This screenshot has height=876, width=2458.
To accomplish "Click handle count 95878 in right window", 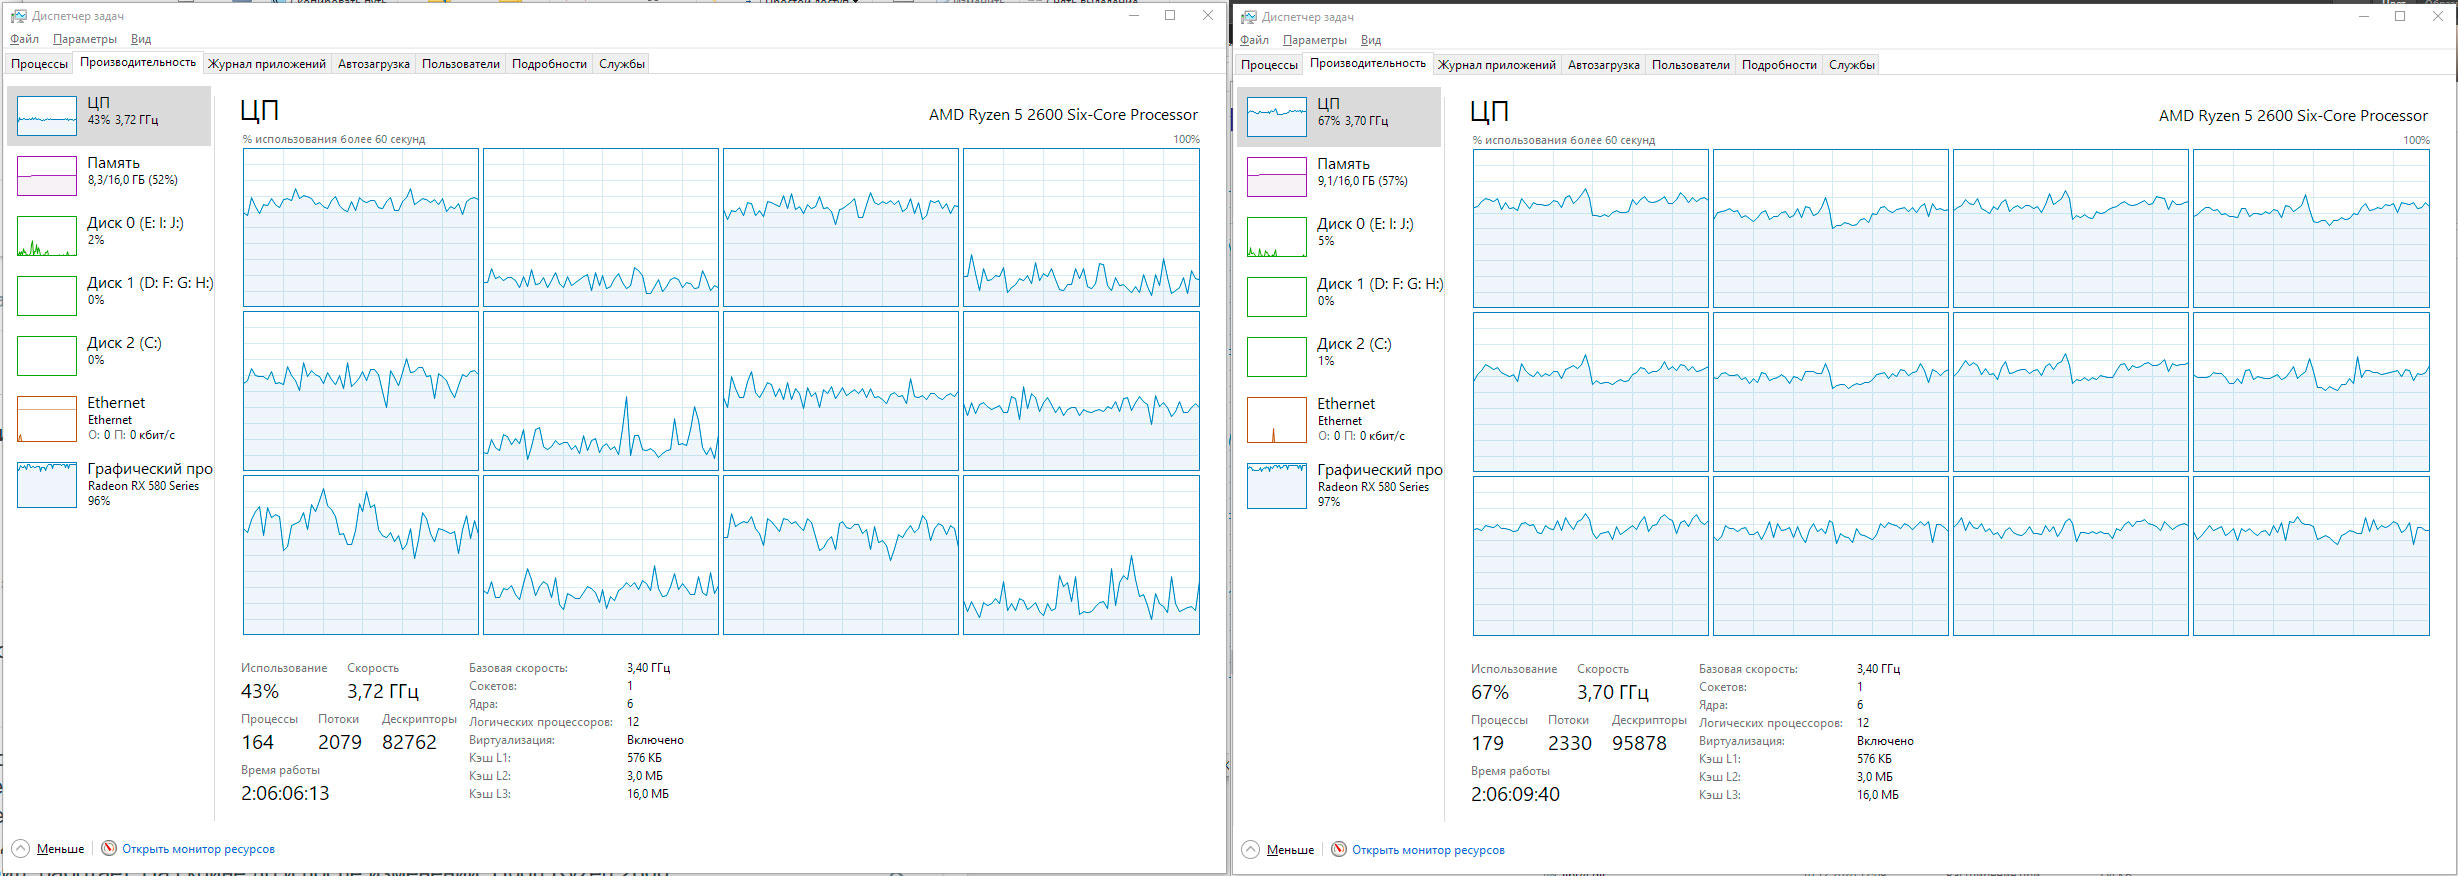I will [x=1639, y=743].
